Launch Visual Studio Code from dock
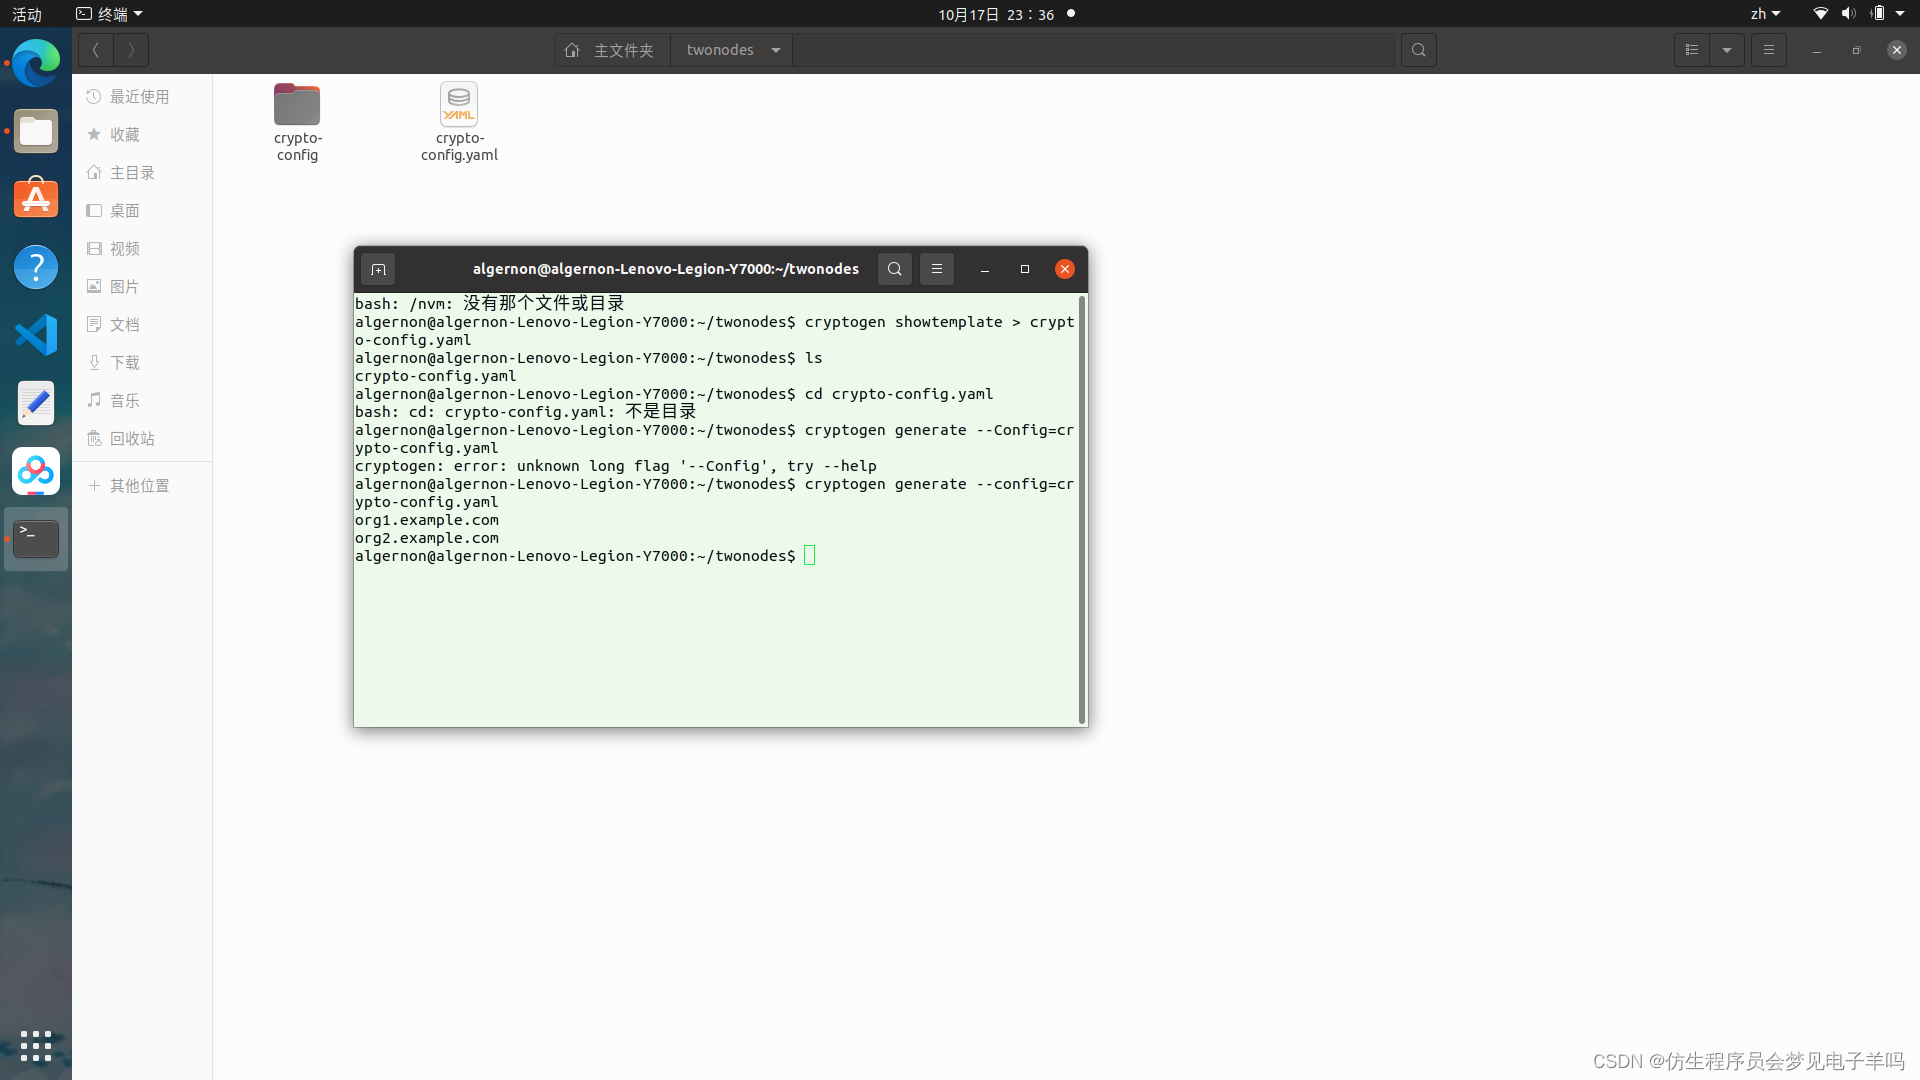The width and height of the screenshot is (1920, 1080). tap(36, 335)
